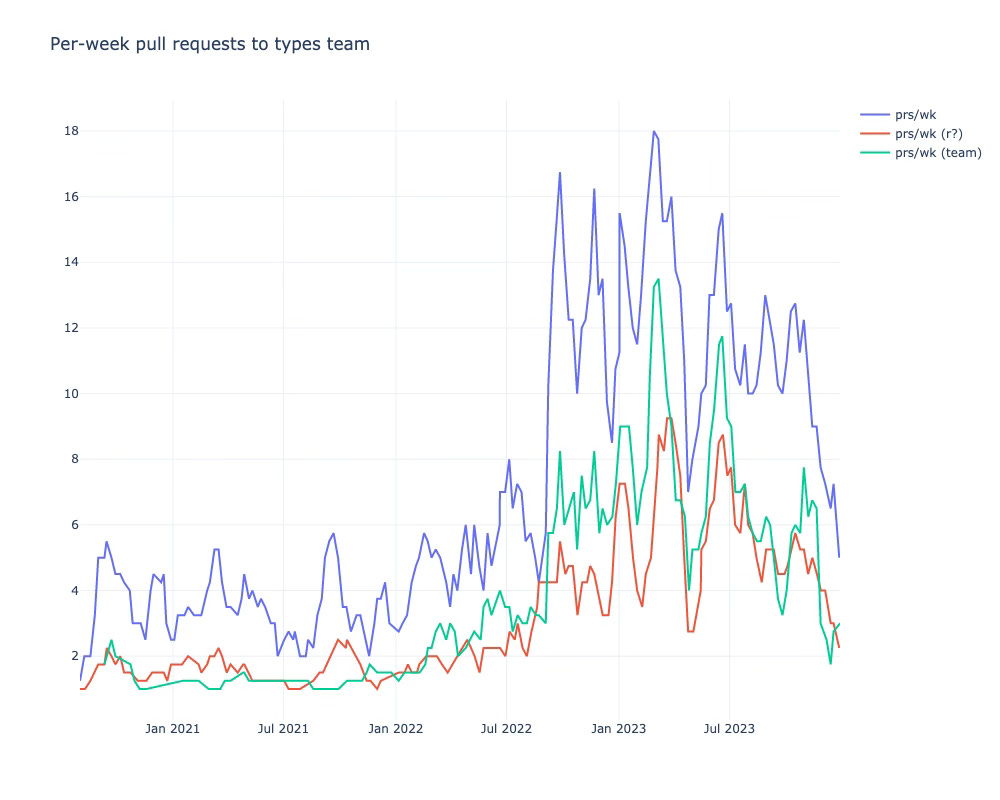Viewport: 1000px width, 800px height.
Task: Toggle the prs/wk (team) legend entry
Action: (921, 153)
